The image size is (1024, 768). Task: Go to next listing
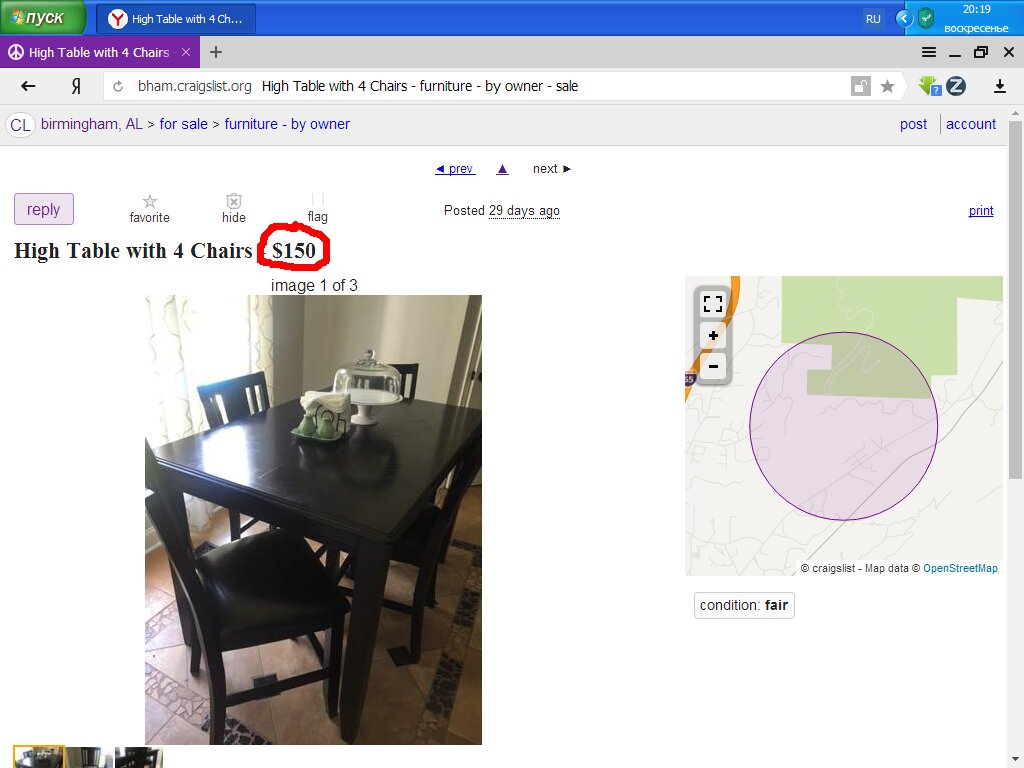[x=552, y=168]
